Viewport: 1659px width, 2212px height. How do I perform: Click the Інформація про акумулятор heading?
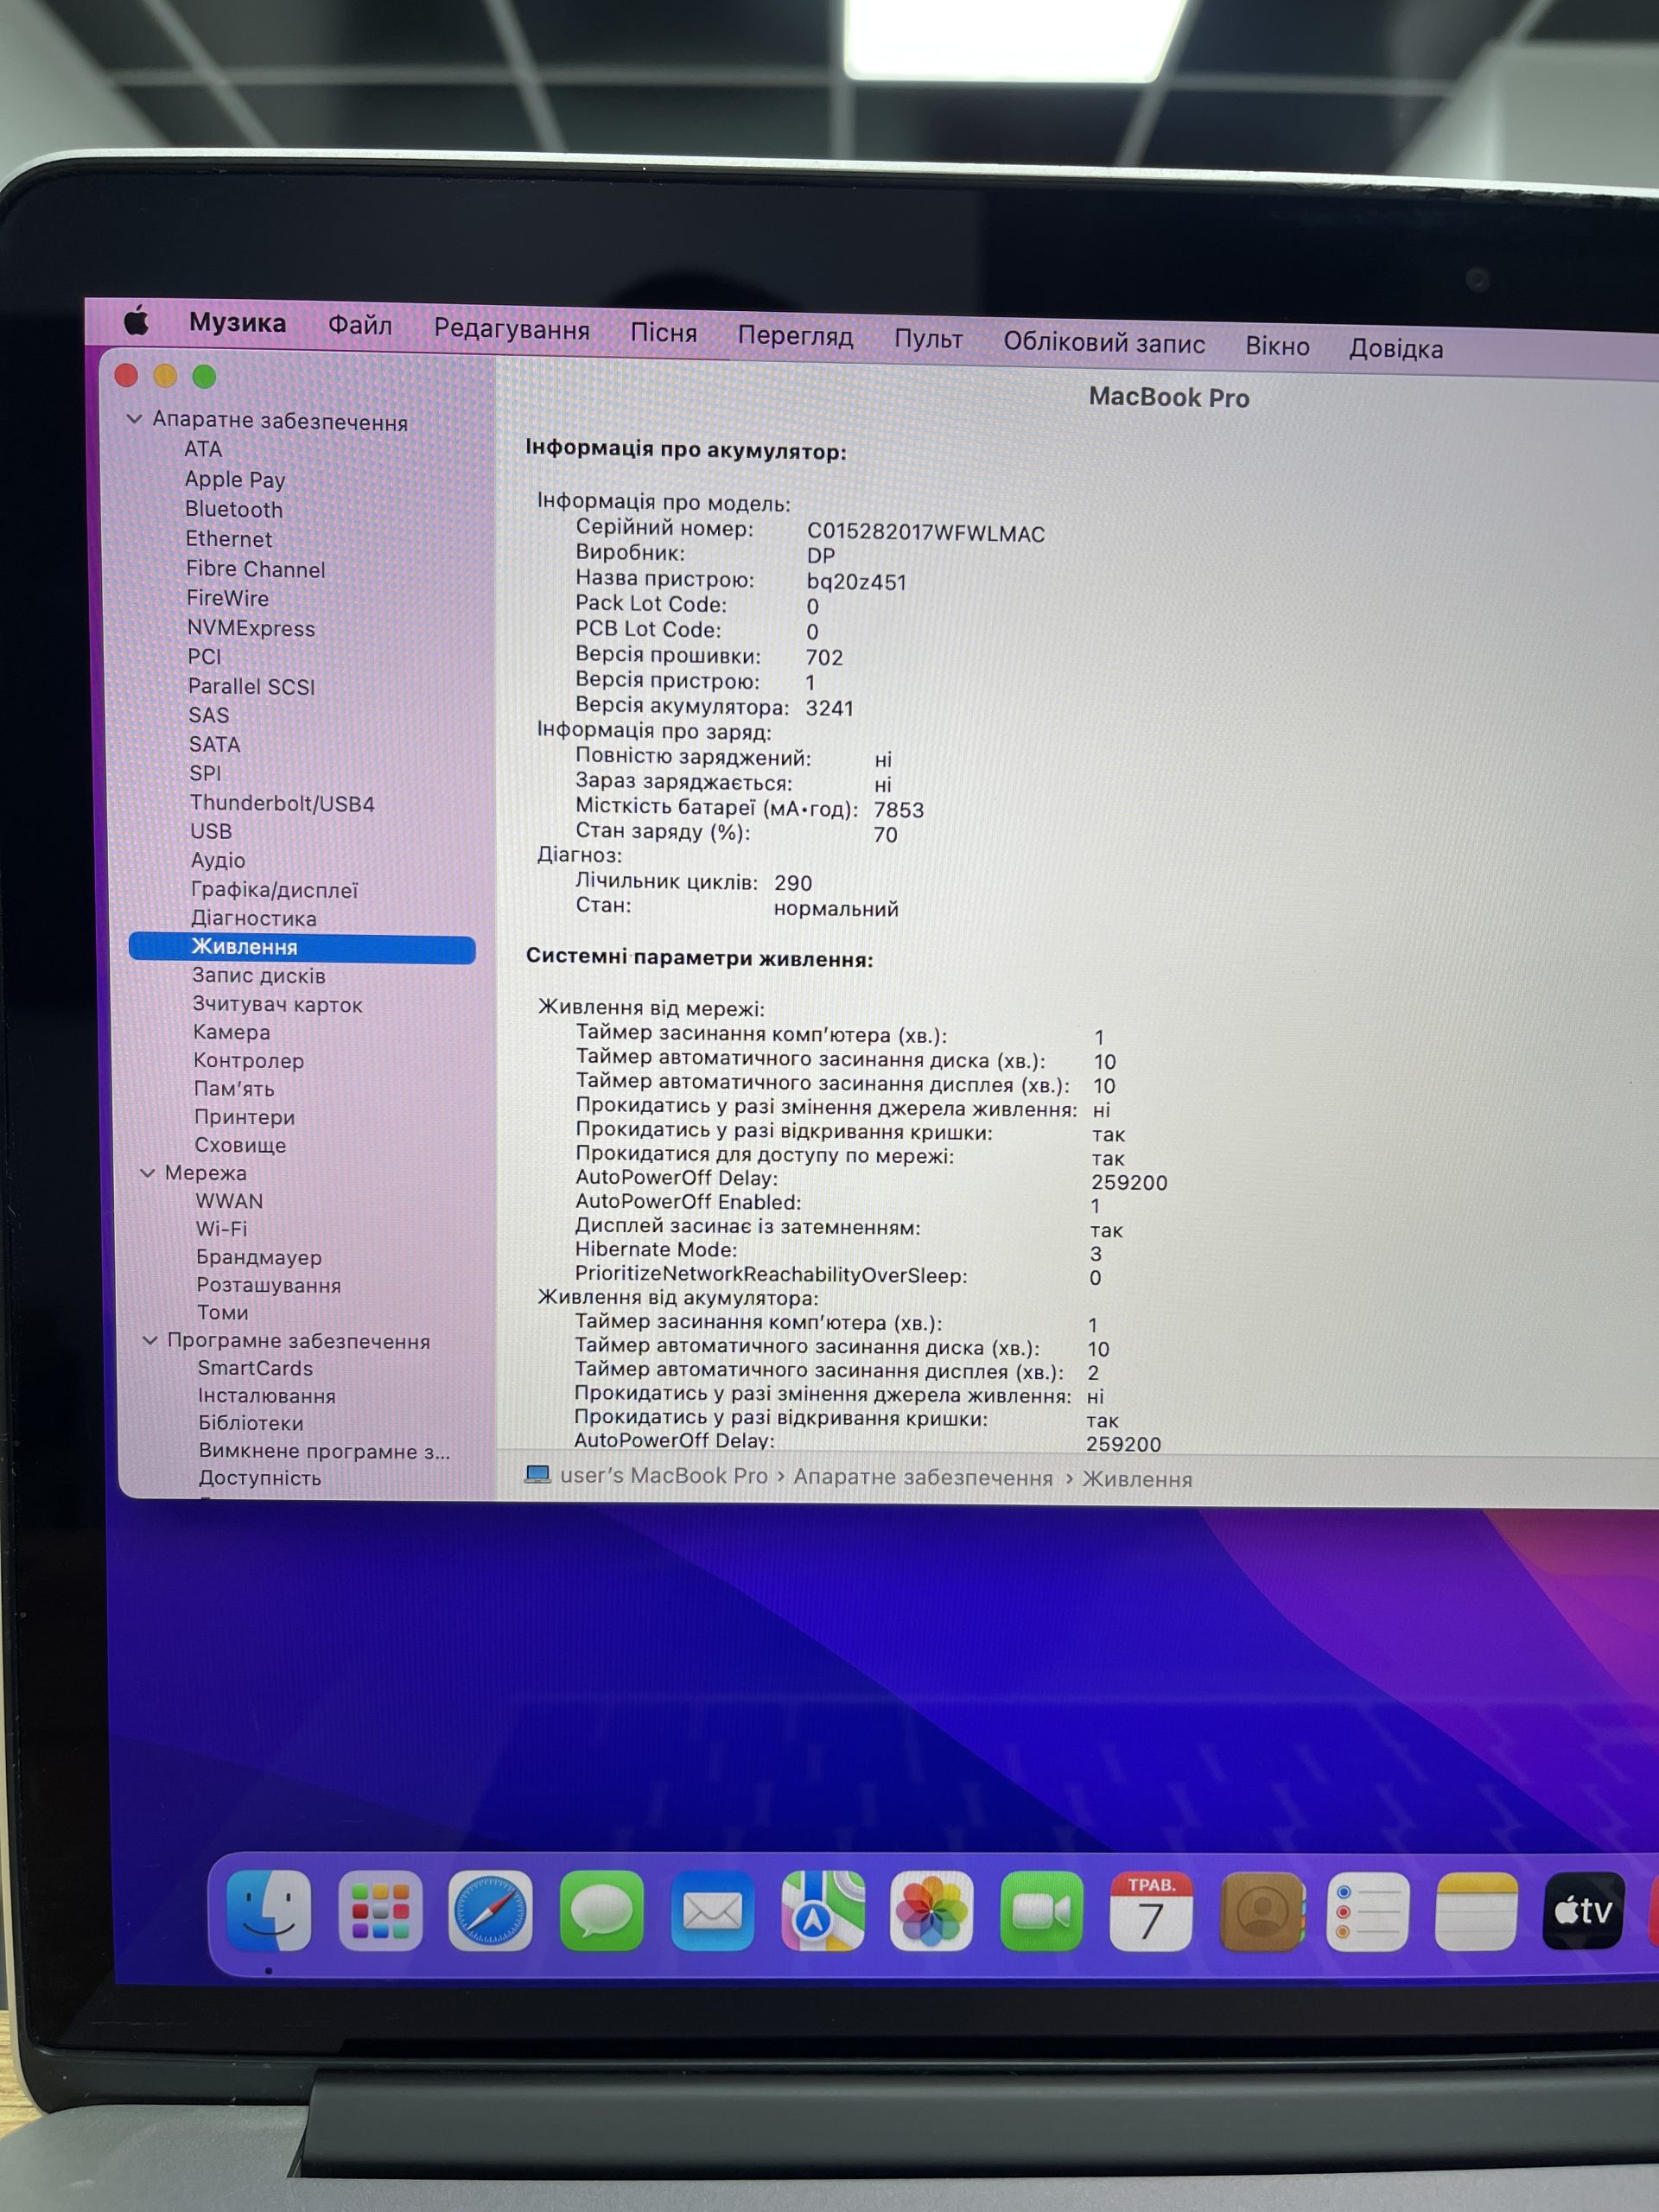point(686,450)
